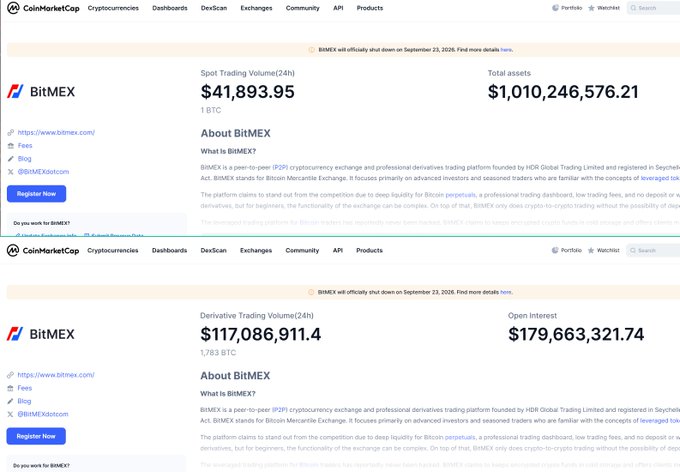This screenshot has width=680, height=472.
Task: Click Watchlist star icon on Derivative Trading Volume page
Action: pos(591,250)
